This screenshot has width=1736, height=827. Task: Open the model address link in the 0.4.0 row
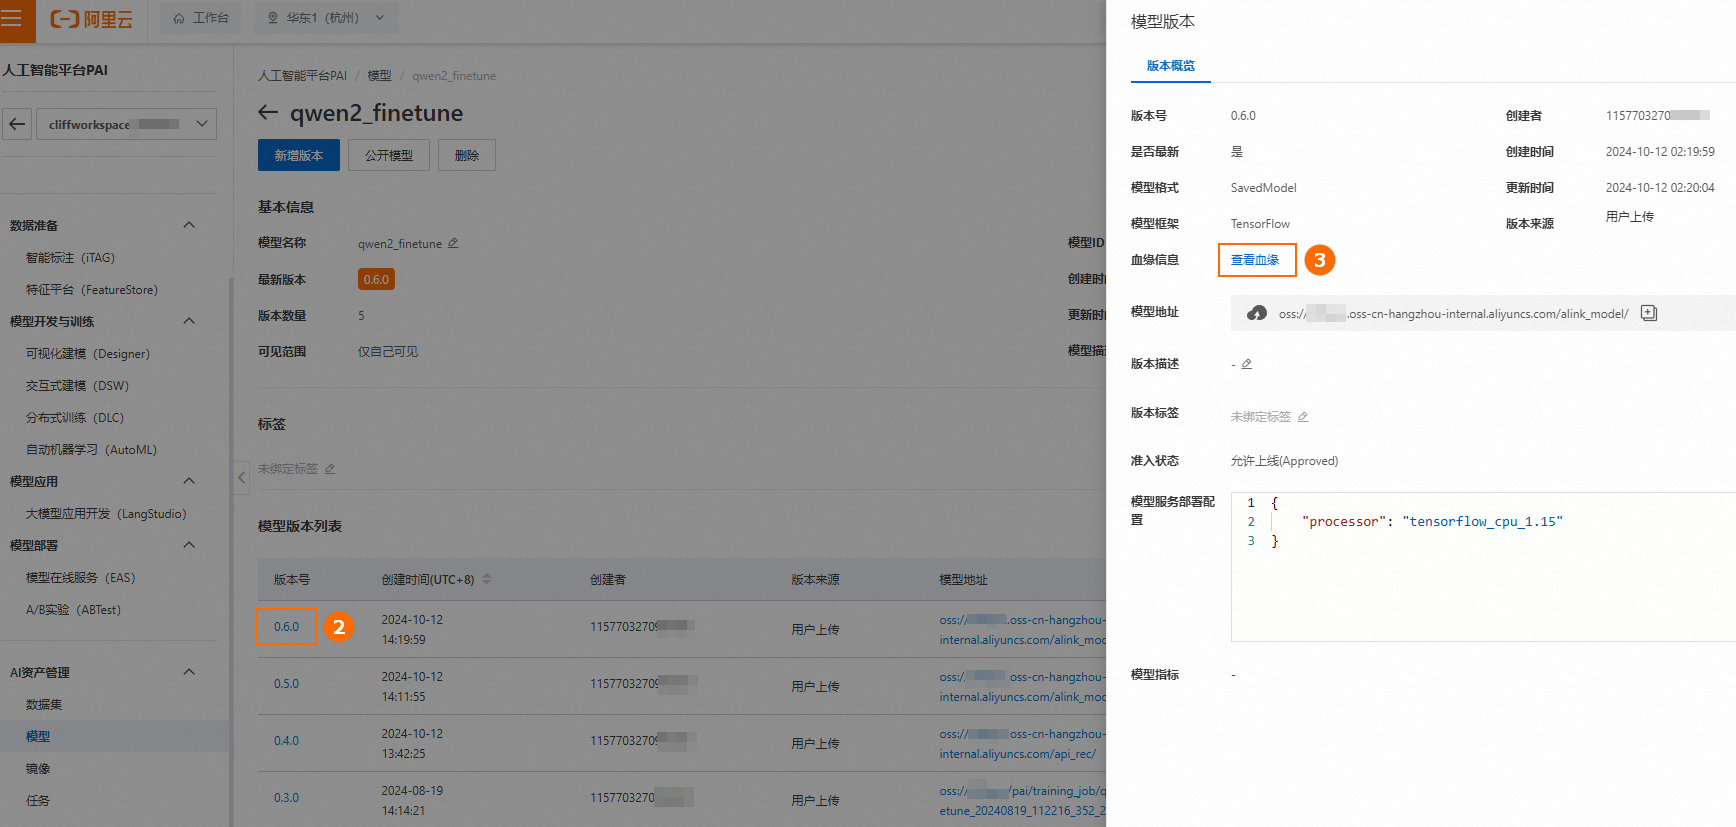[x=1022, y=744]
